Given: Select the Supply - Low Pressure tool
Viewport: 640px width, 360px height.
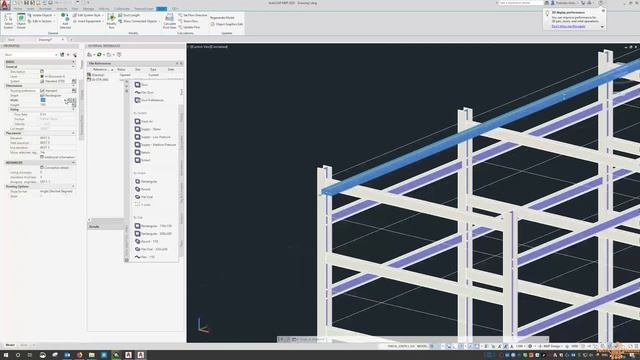Looking at the screenshot, I should (153, 137).
